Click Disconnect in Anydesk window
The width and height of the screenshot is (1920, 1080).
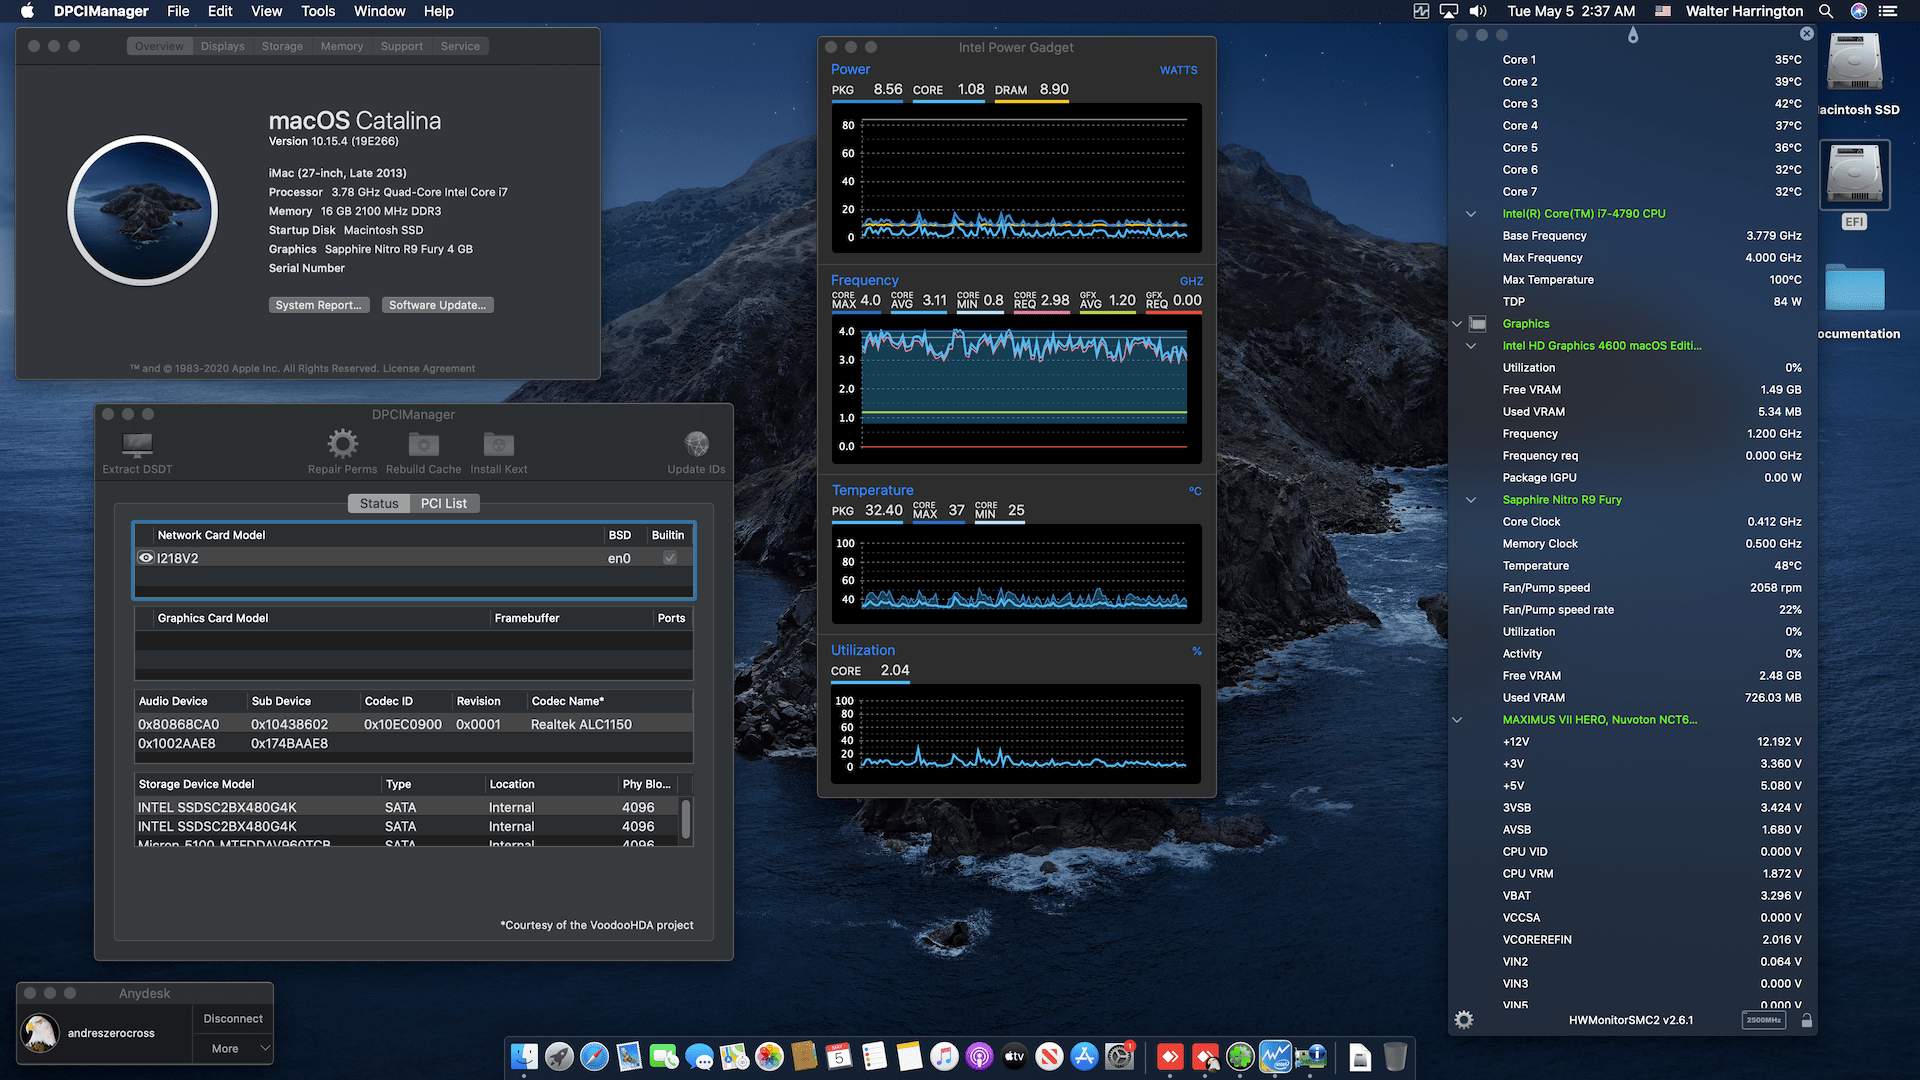tap(233, 1019)
